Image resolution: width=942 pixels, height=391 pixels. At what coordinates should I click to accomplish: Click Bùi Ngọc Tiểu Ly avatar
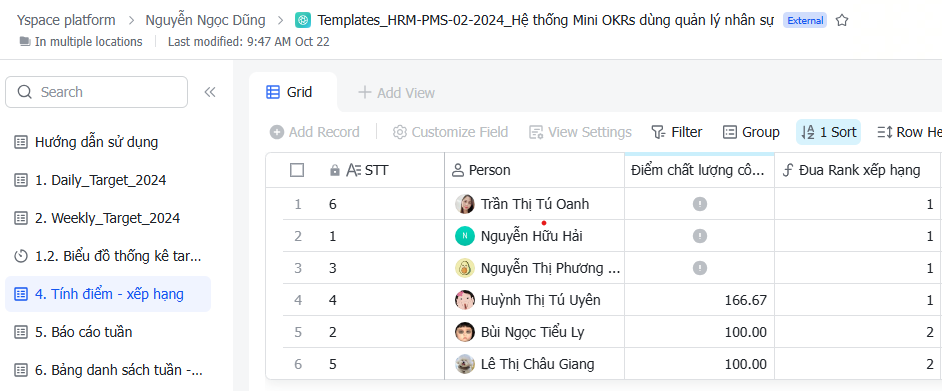pos(465,332)
